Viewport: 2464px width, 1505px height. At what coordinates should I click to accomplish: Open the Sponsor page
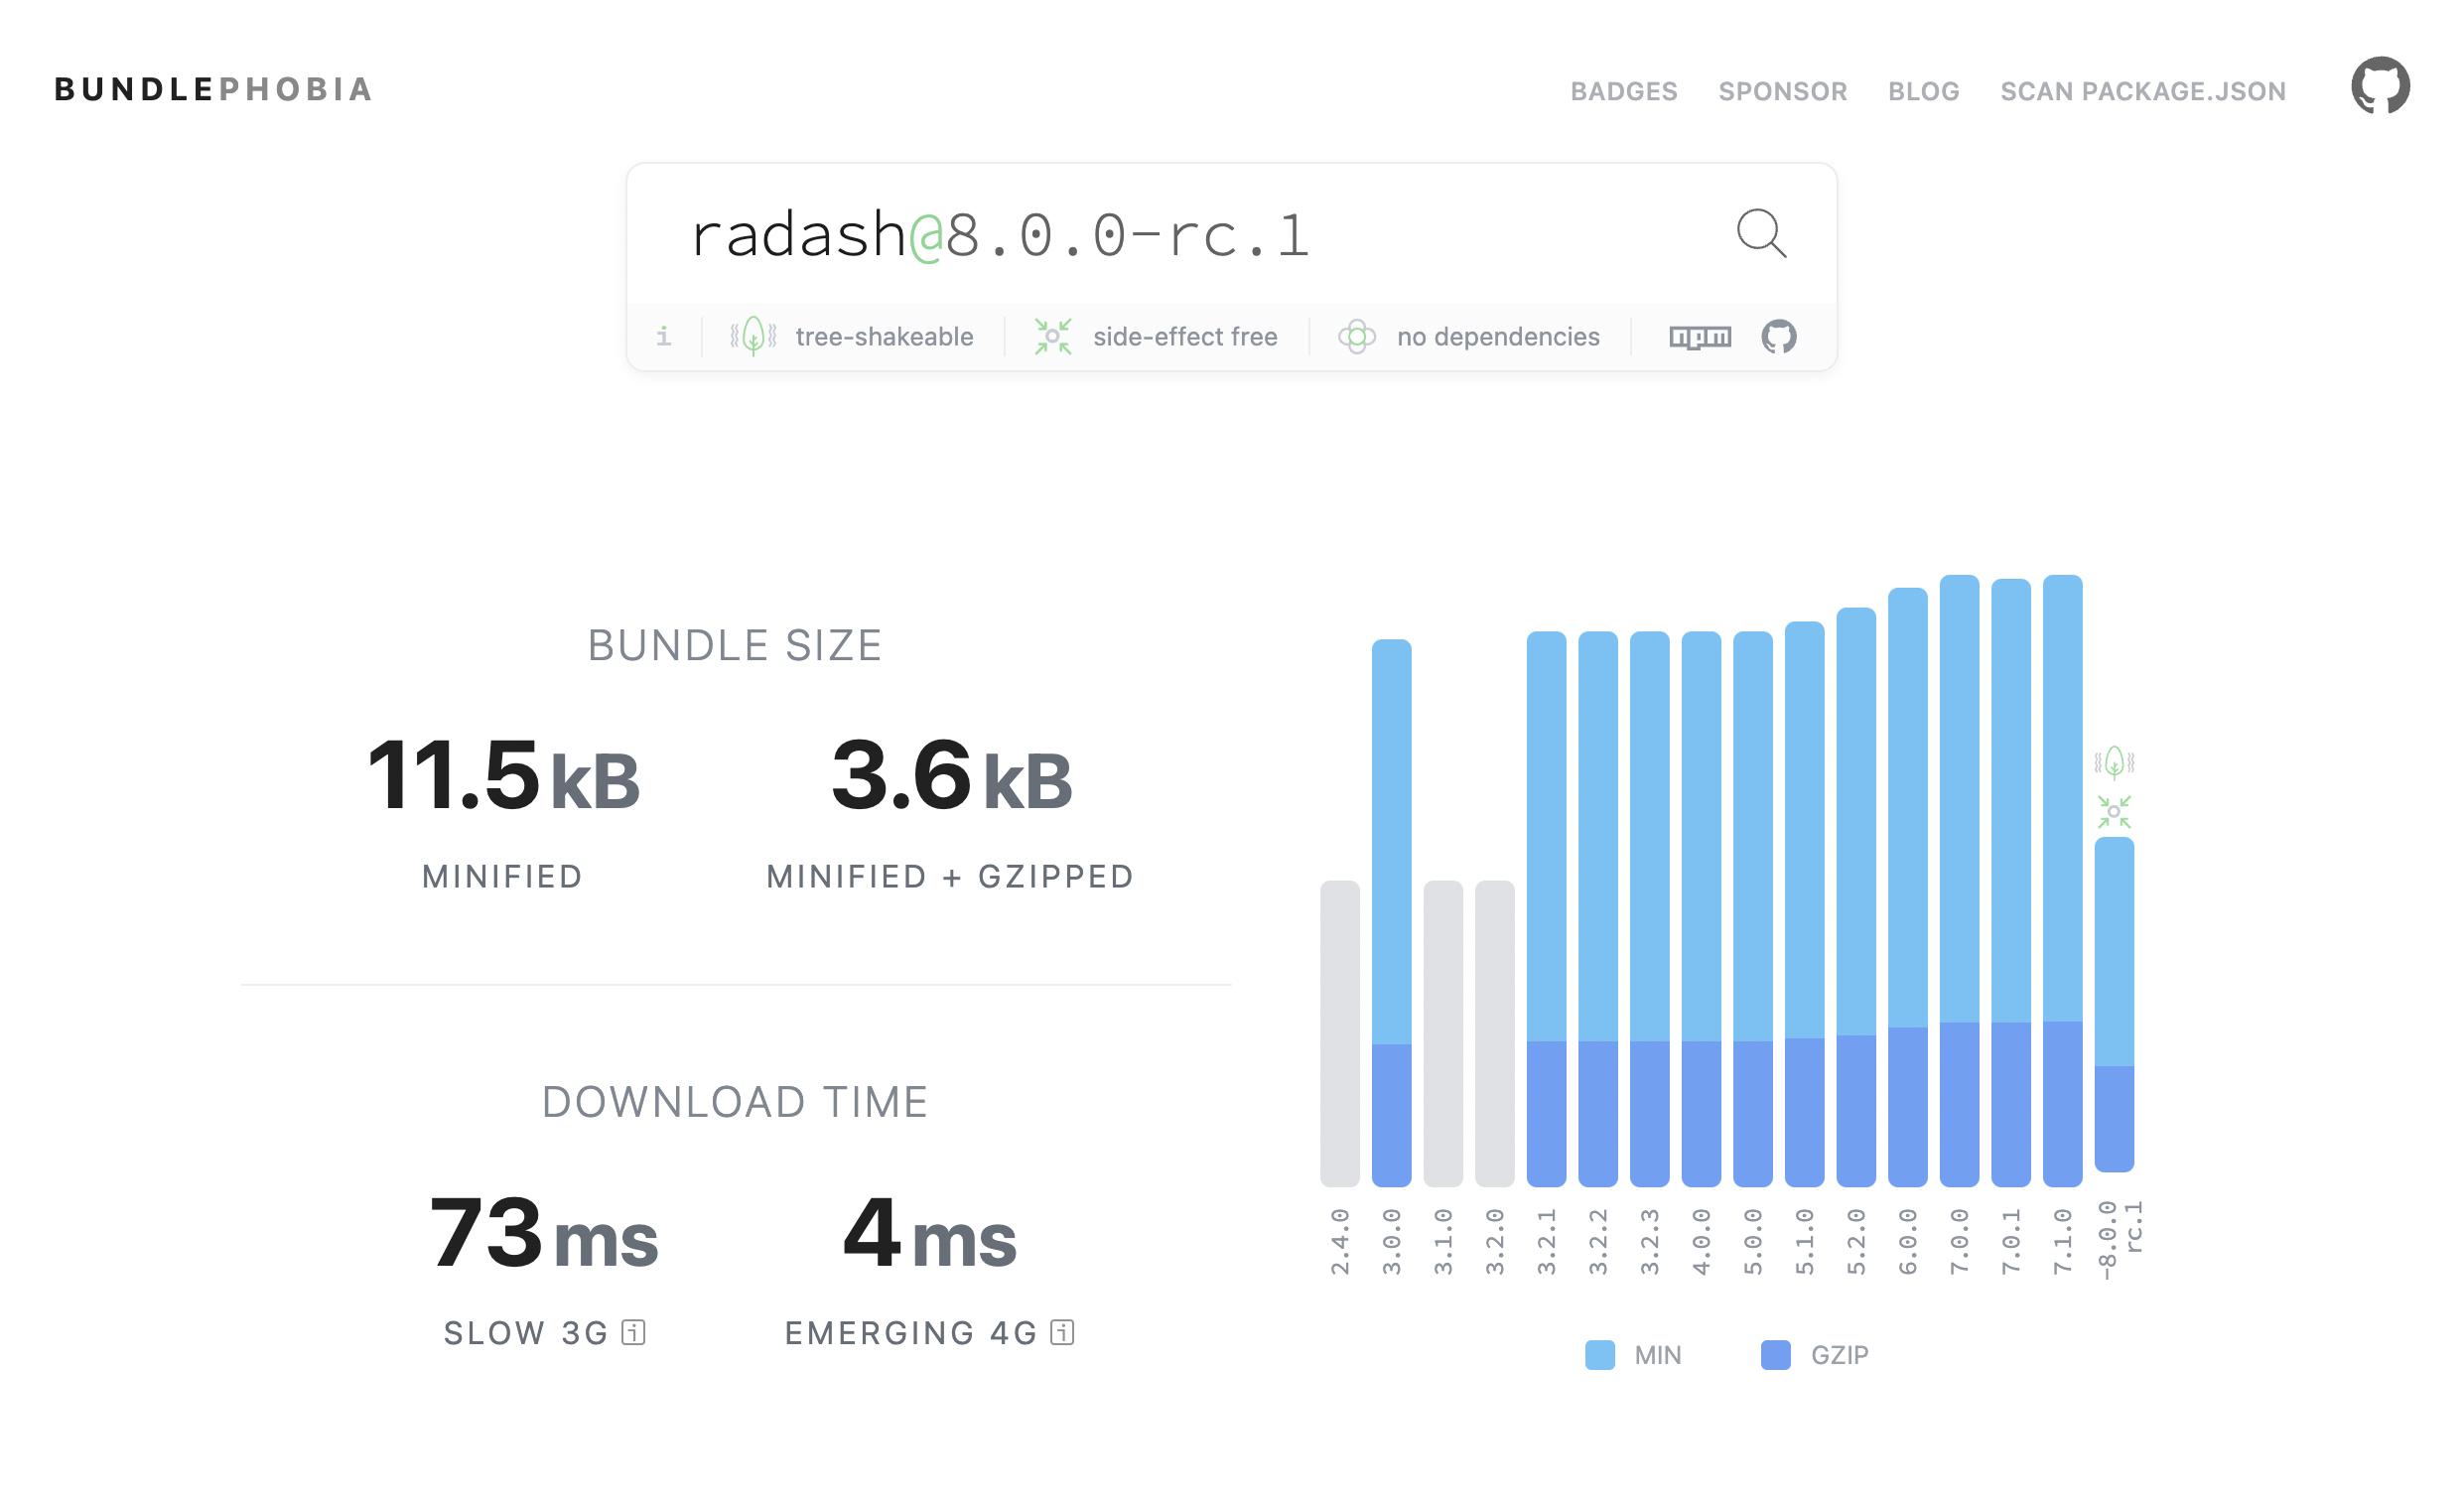1782,91
